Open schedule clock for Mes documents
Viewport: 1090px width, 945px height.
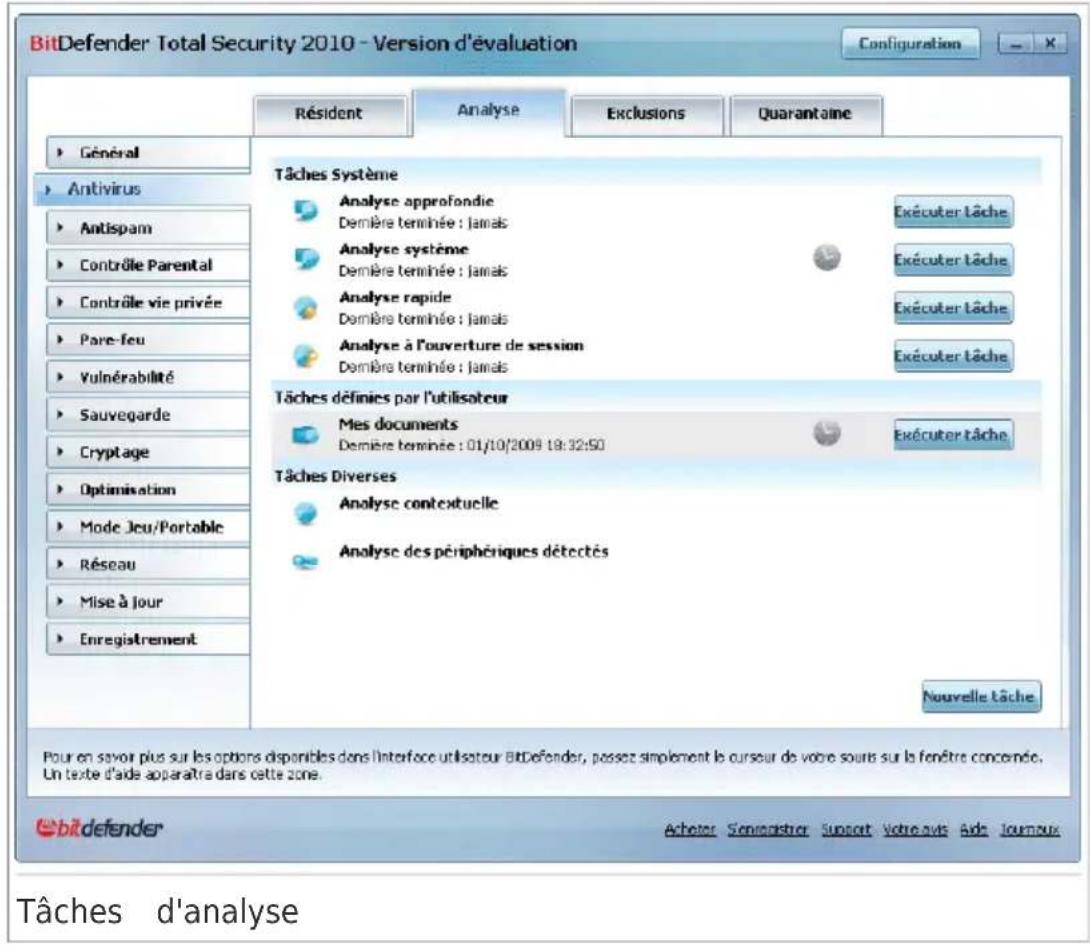click(x=827, y=433)
